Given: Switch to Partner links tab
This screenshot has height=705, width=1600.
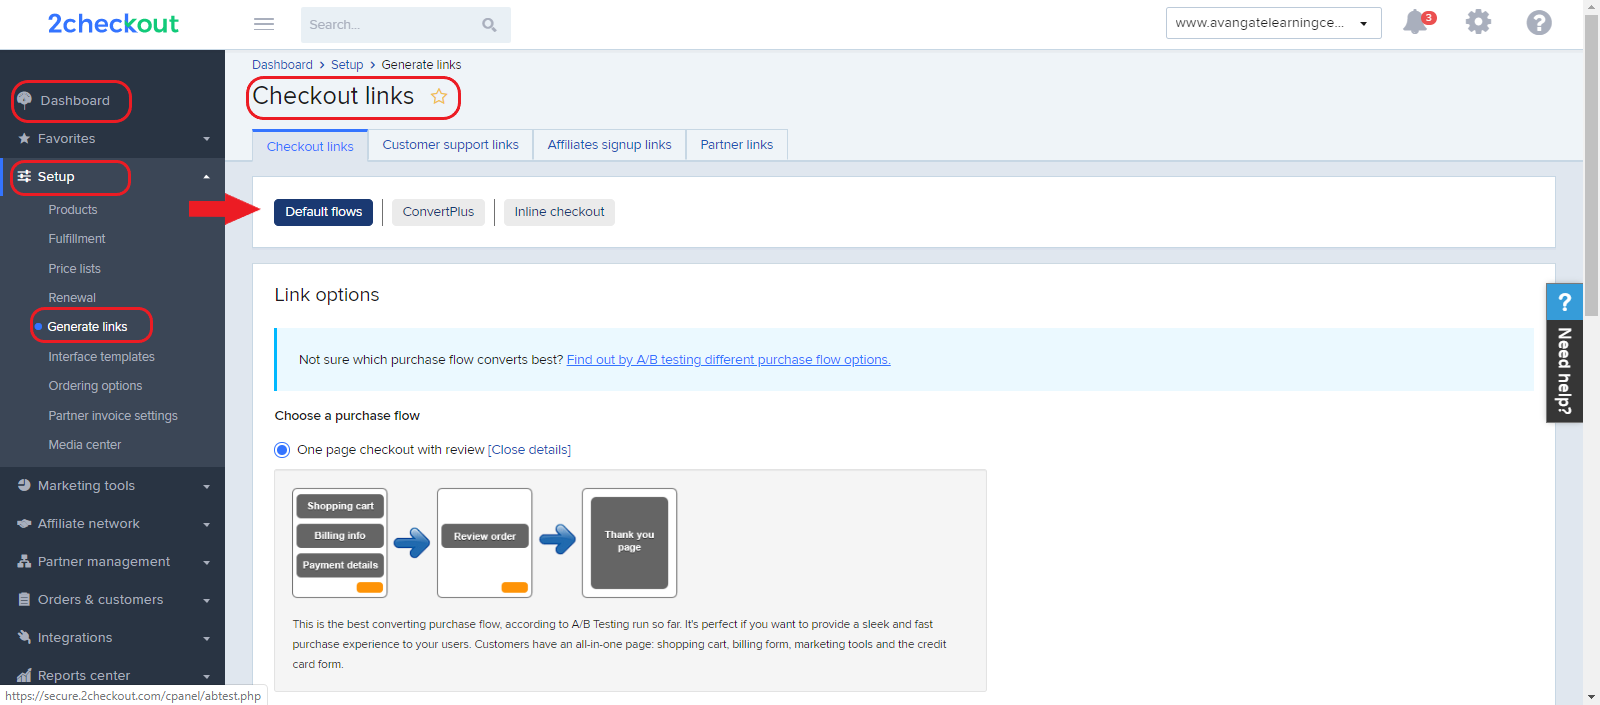Looking at the screenshot, I should tap(737, 145).
